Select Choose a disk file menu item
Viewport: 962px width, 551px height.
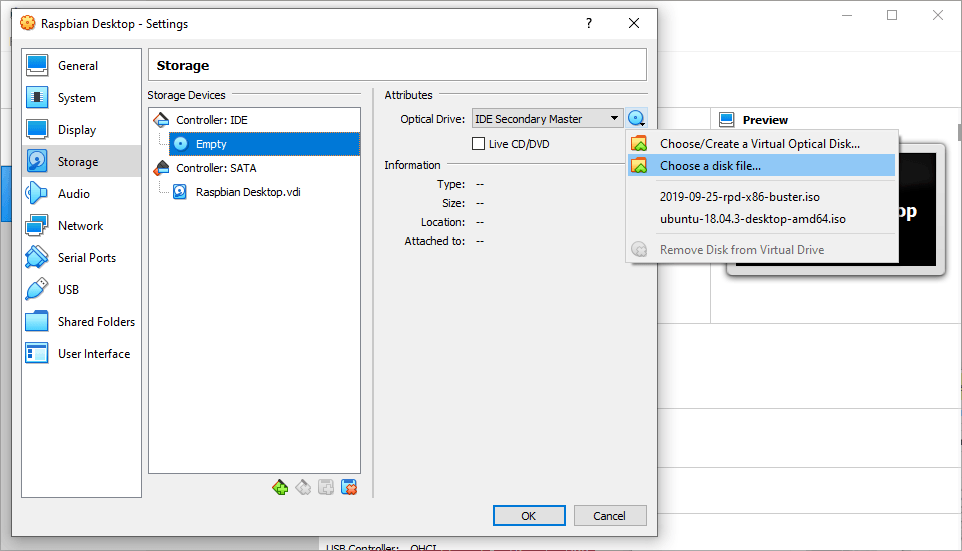761,166
